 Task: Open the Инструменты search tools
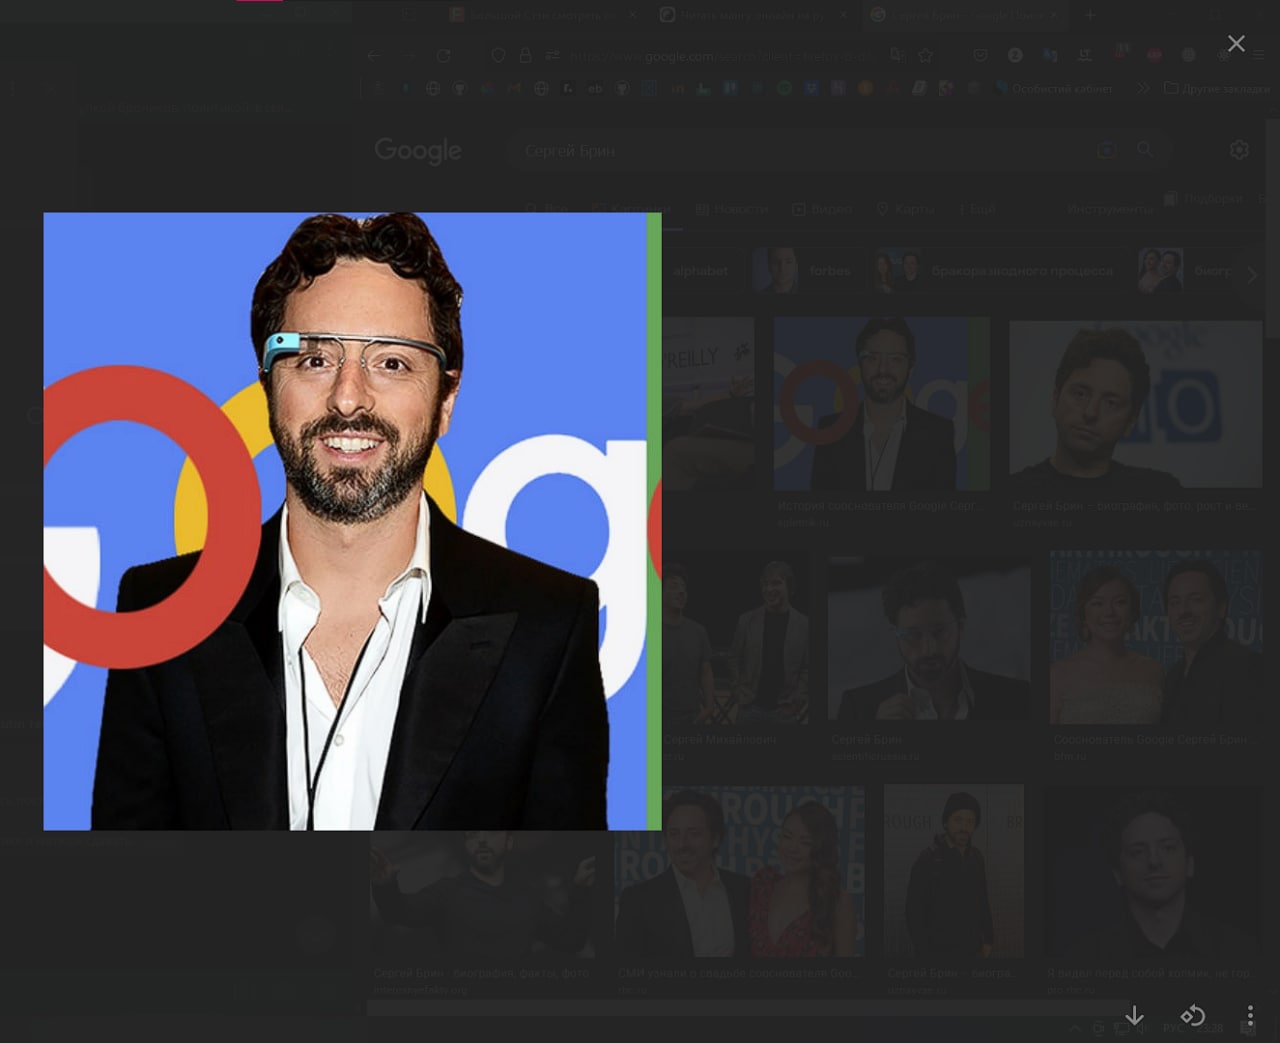point(1110,209)
